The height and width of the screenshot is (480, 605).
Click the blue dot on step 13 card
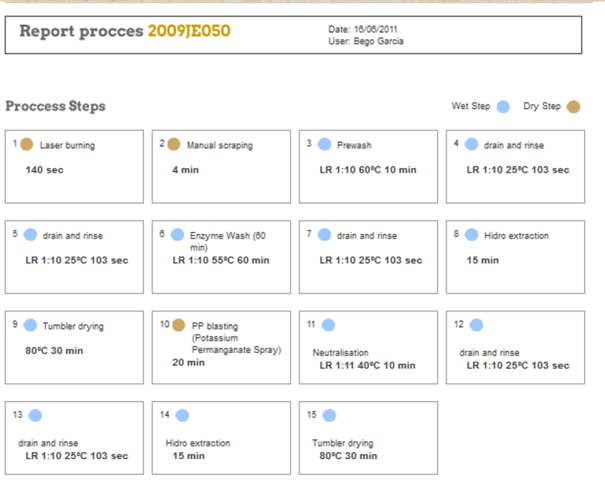pos(35,416)
